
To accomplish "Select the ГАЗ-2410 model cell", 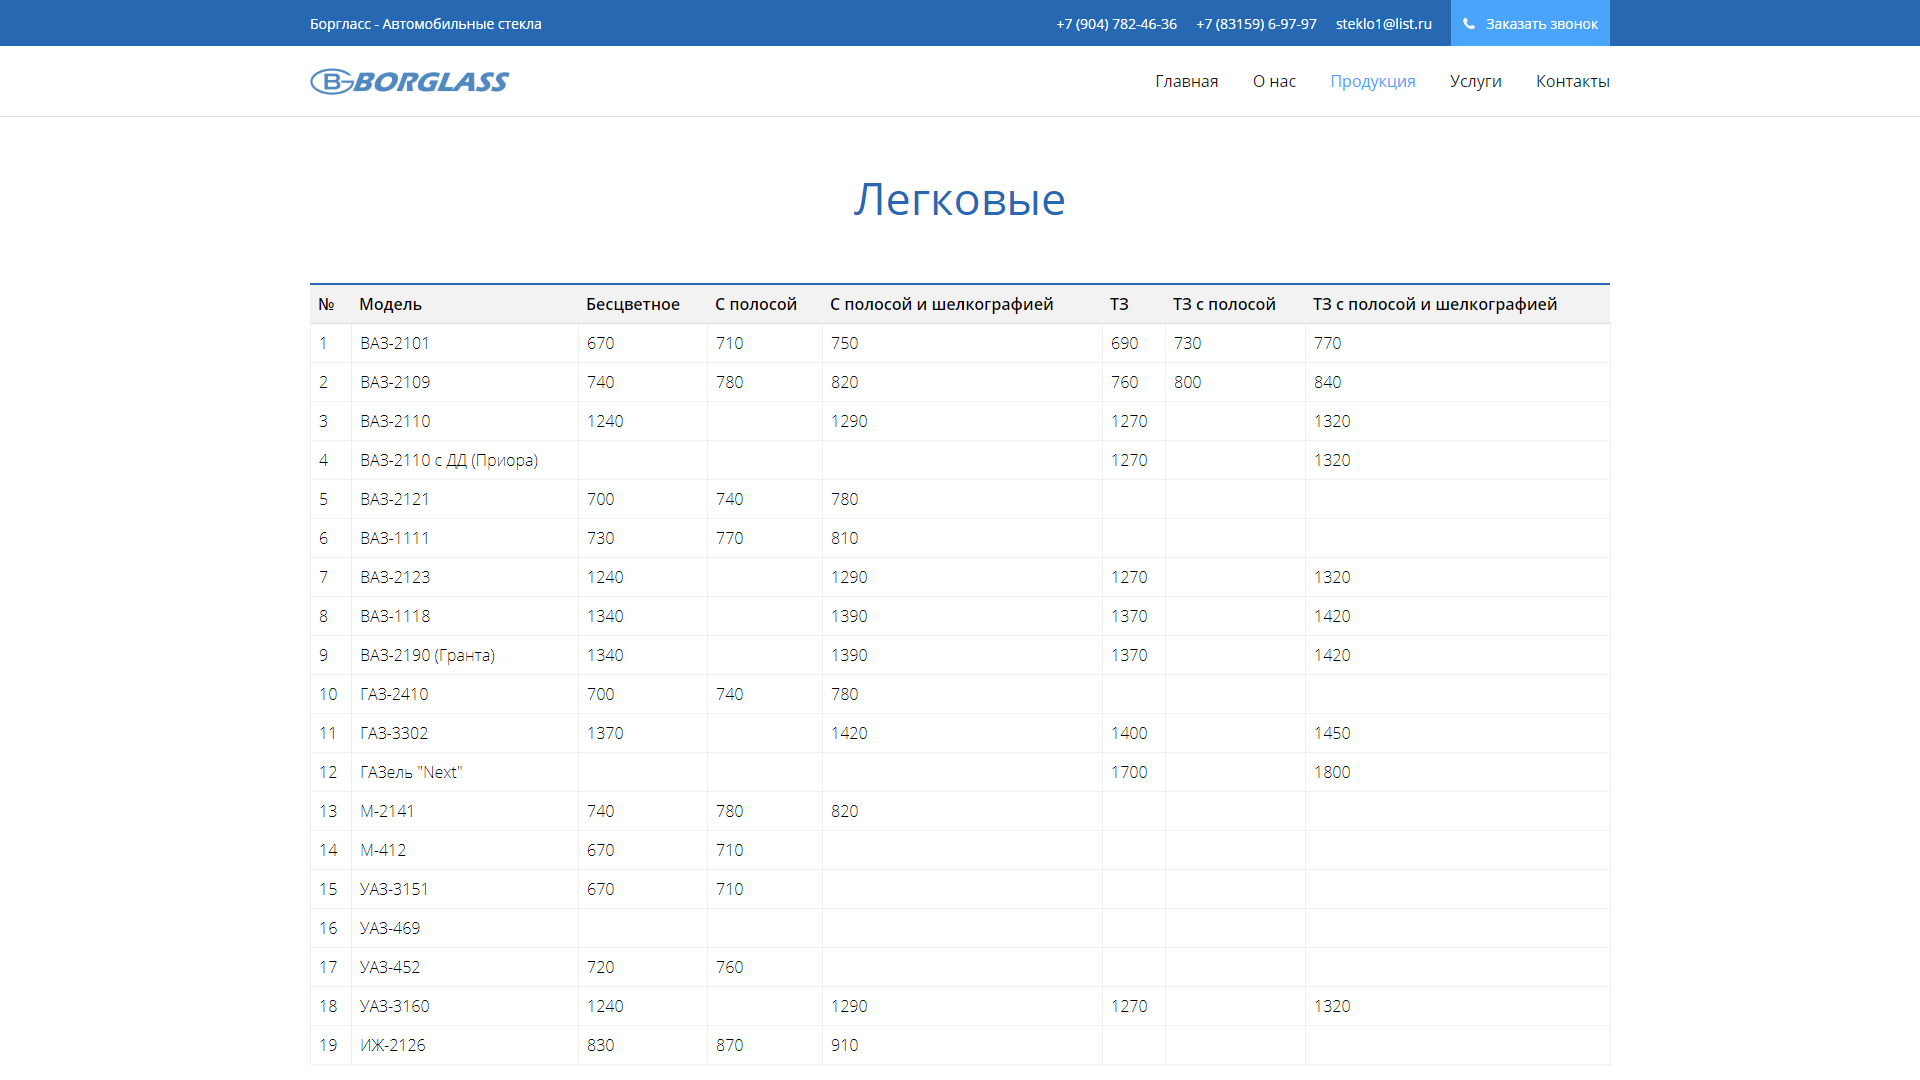I will [x=465, y=694].
